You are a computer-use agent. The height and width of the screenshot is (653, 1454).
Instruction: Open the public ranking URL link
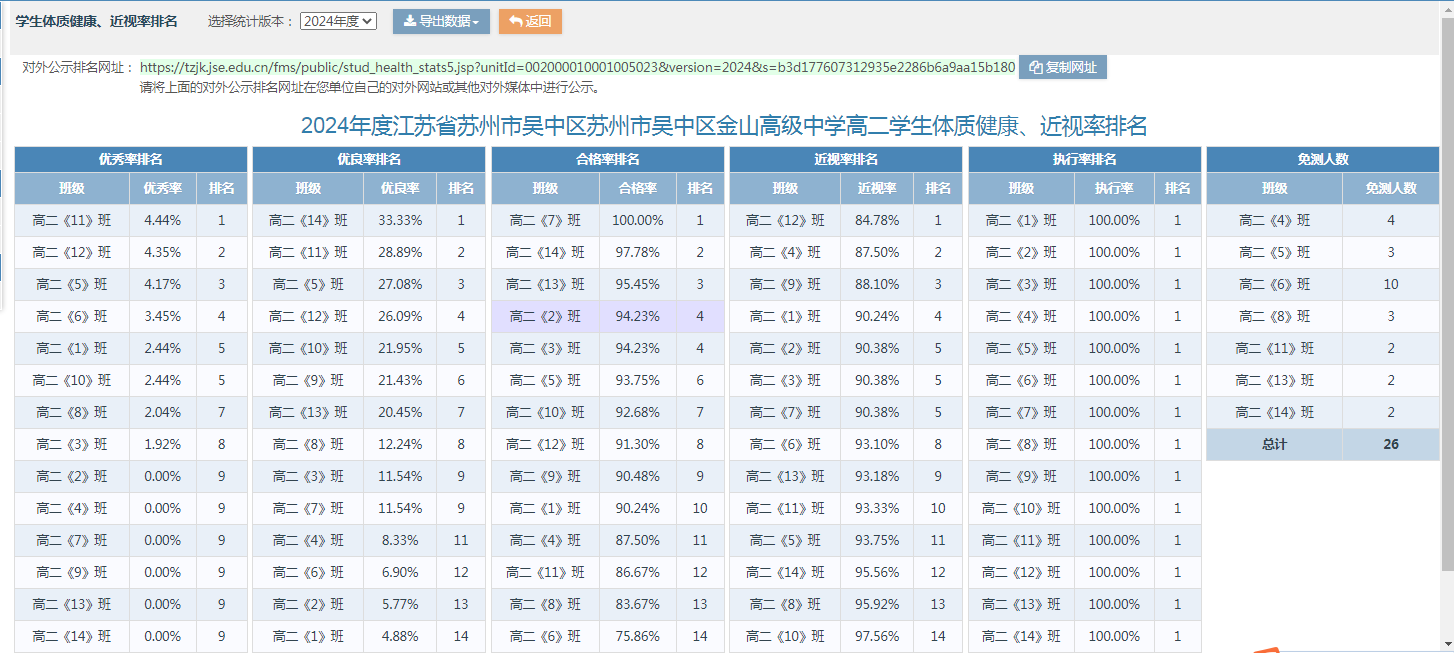coord(577,68)
